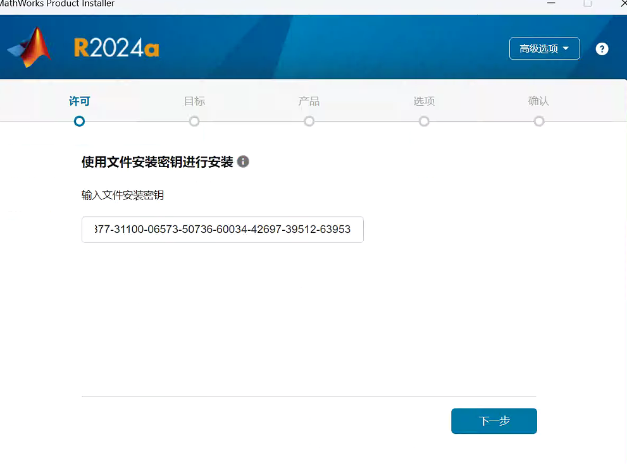Switch to the 许可 step label
Image resolution: width=627 pixels, height=464 pixels.
79,102
